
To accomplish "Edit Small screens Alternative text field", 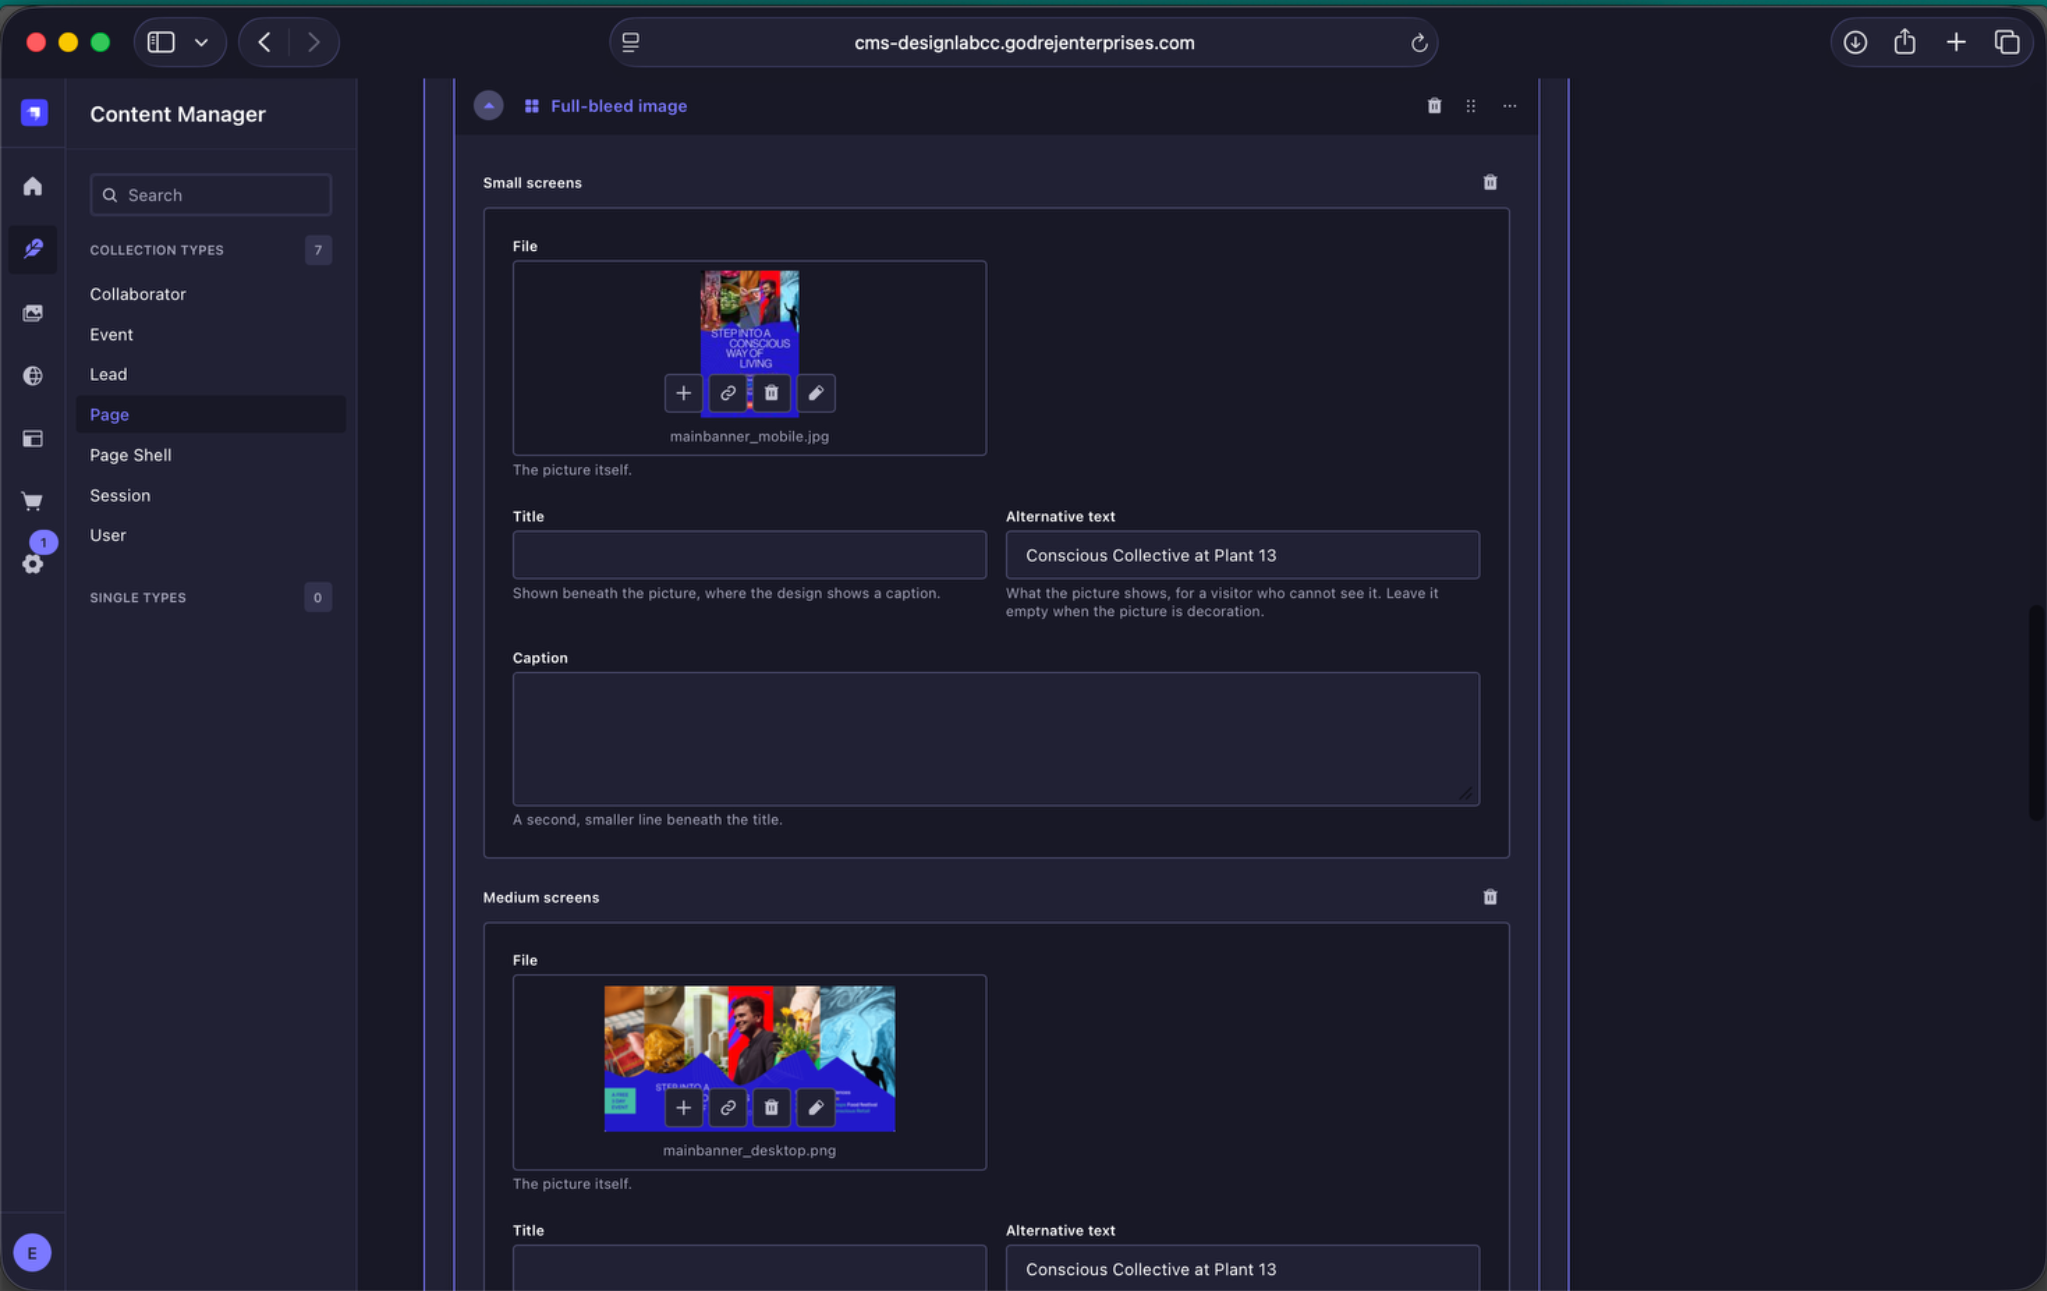I will 1242,555.
